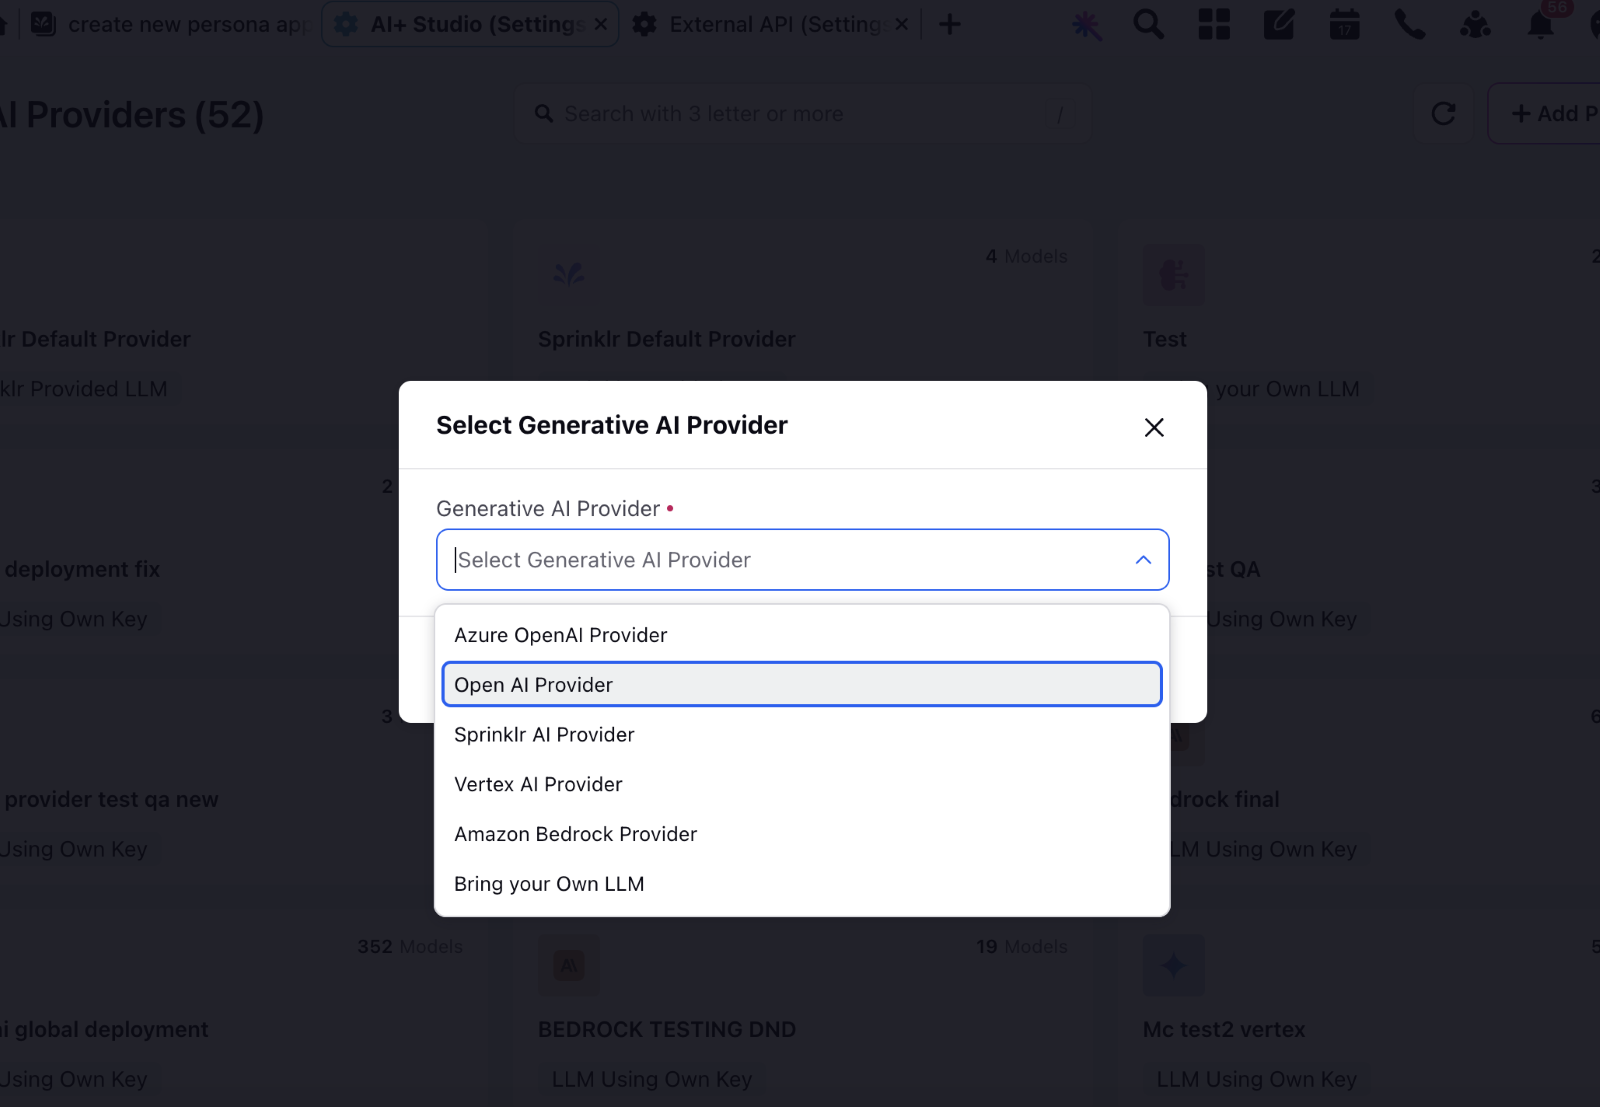Open global search magnifier icon
This screenshot has height=1107, width=1600.
(1149, 24)
